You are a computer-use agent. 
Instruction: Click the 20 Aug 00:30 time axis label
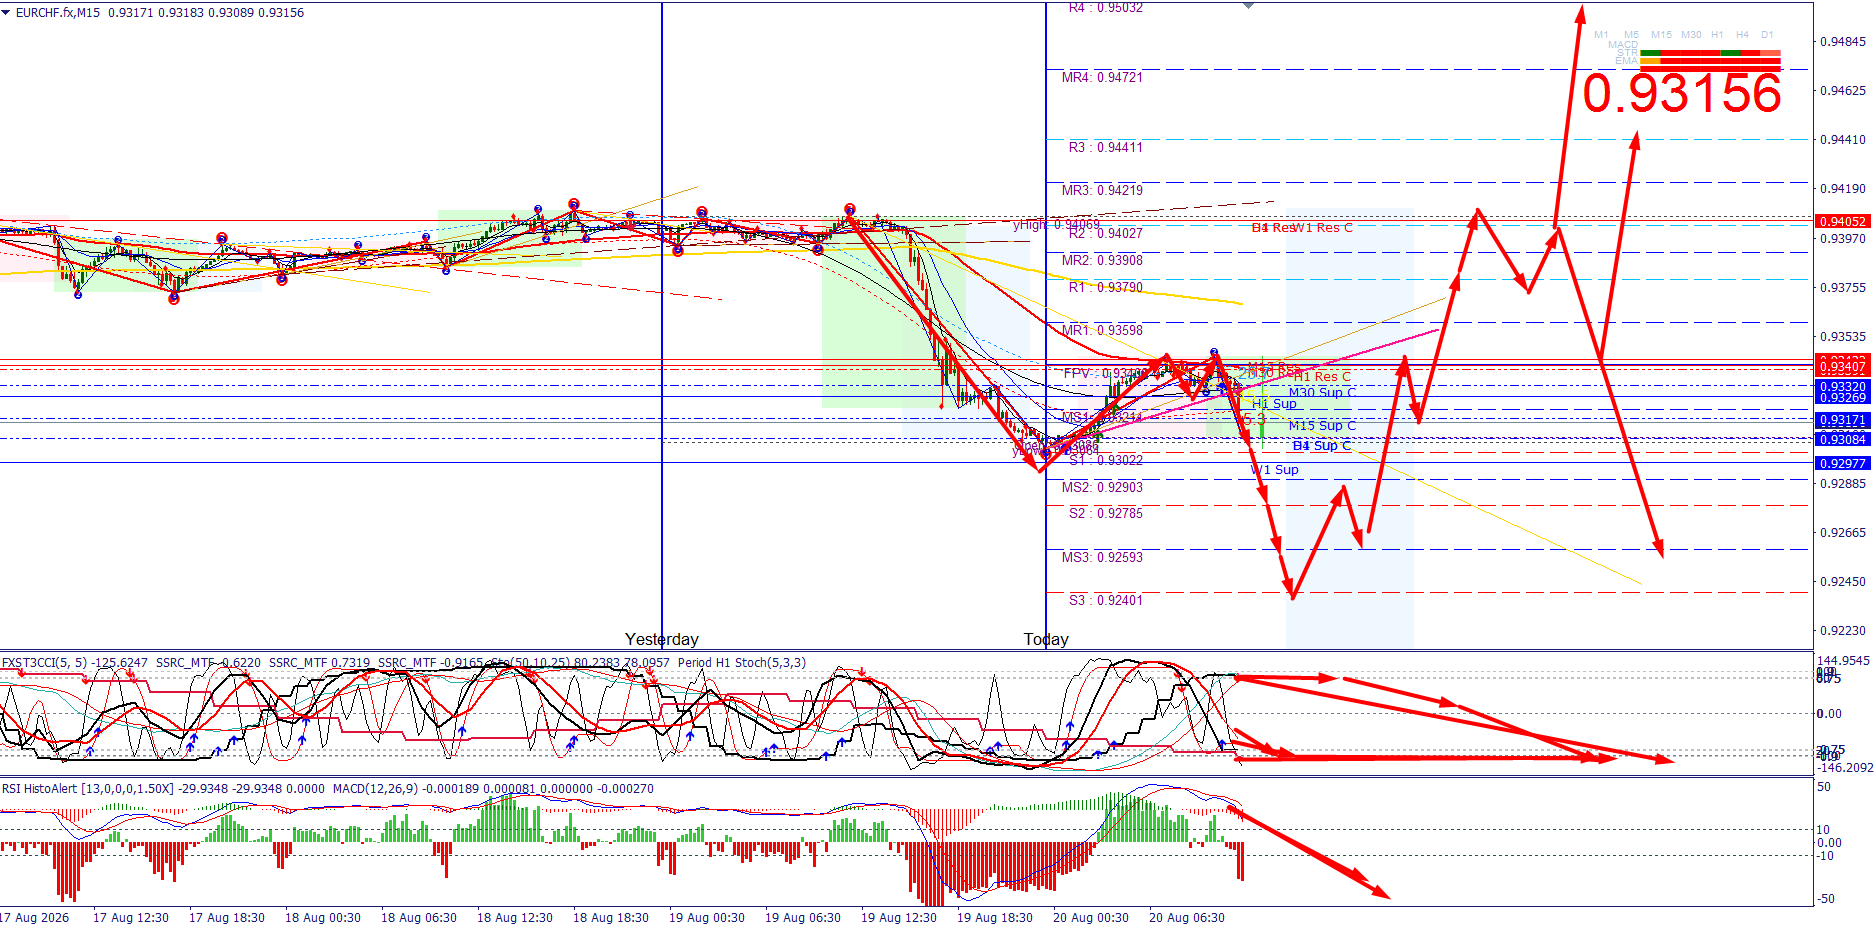[1090, 917]
